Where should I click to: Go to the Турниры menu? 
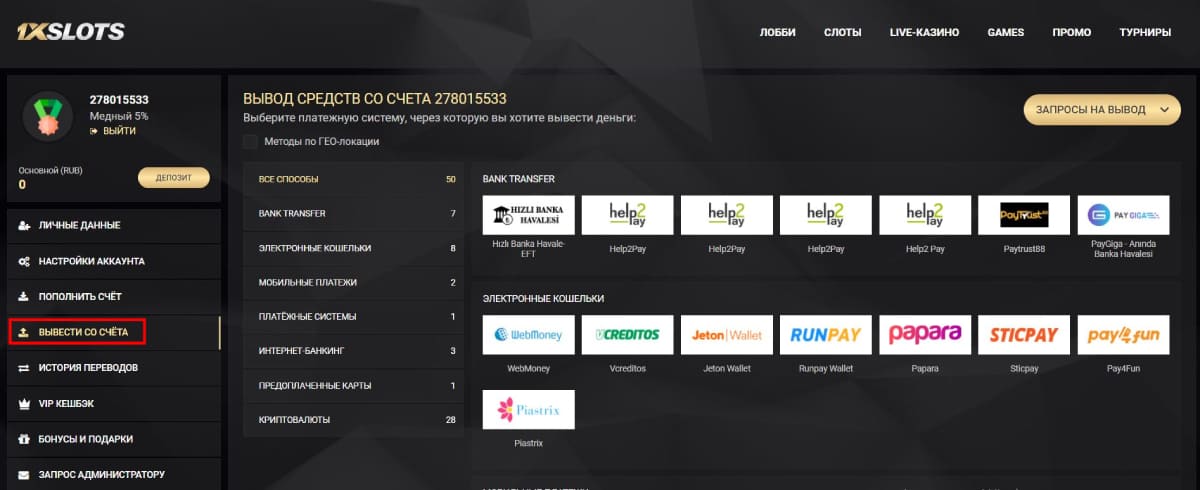[x=1145, y=32]
